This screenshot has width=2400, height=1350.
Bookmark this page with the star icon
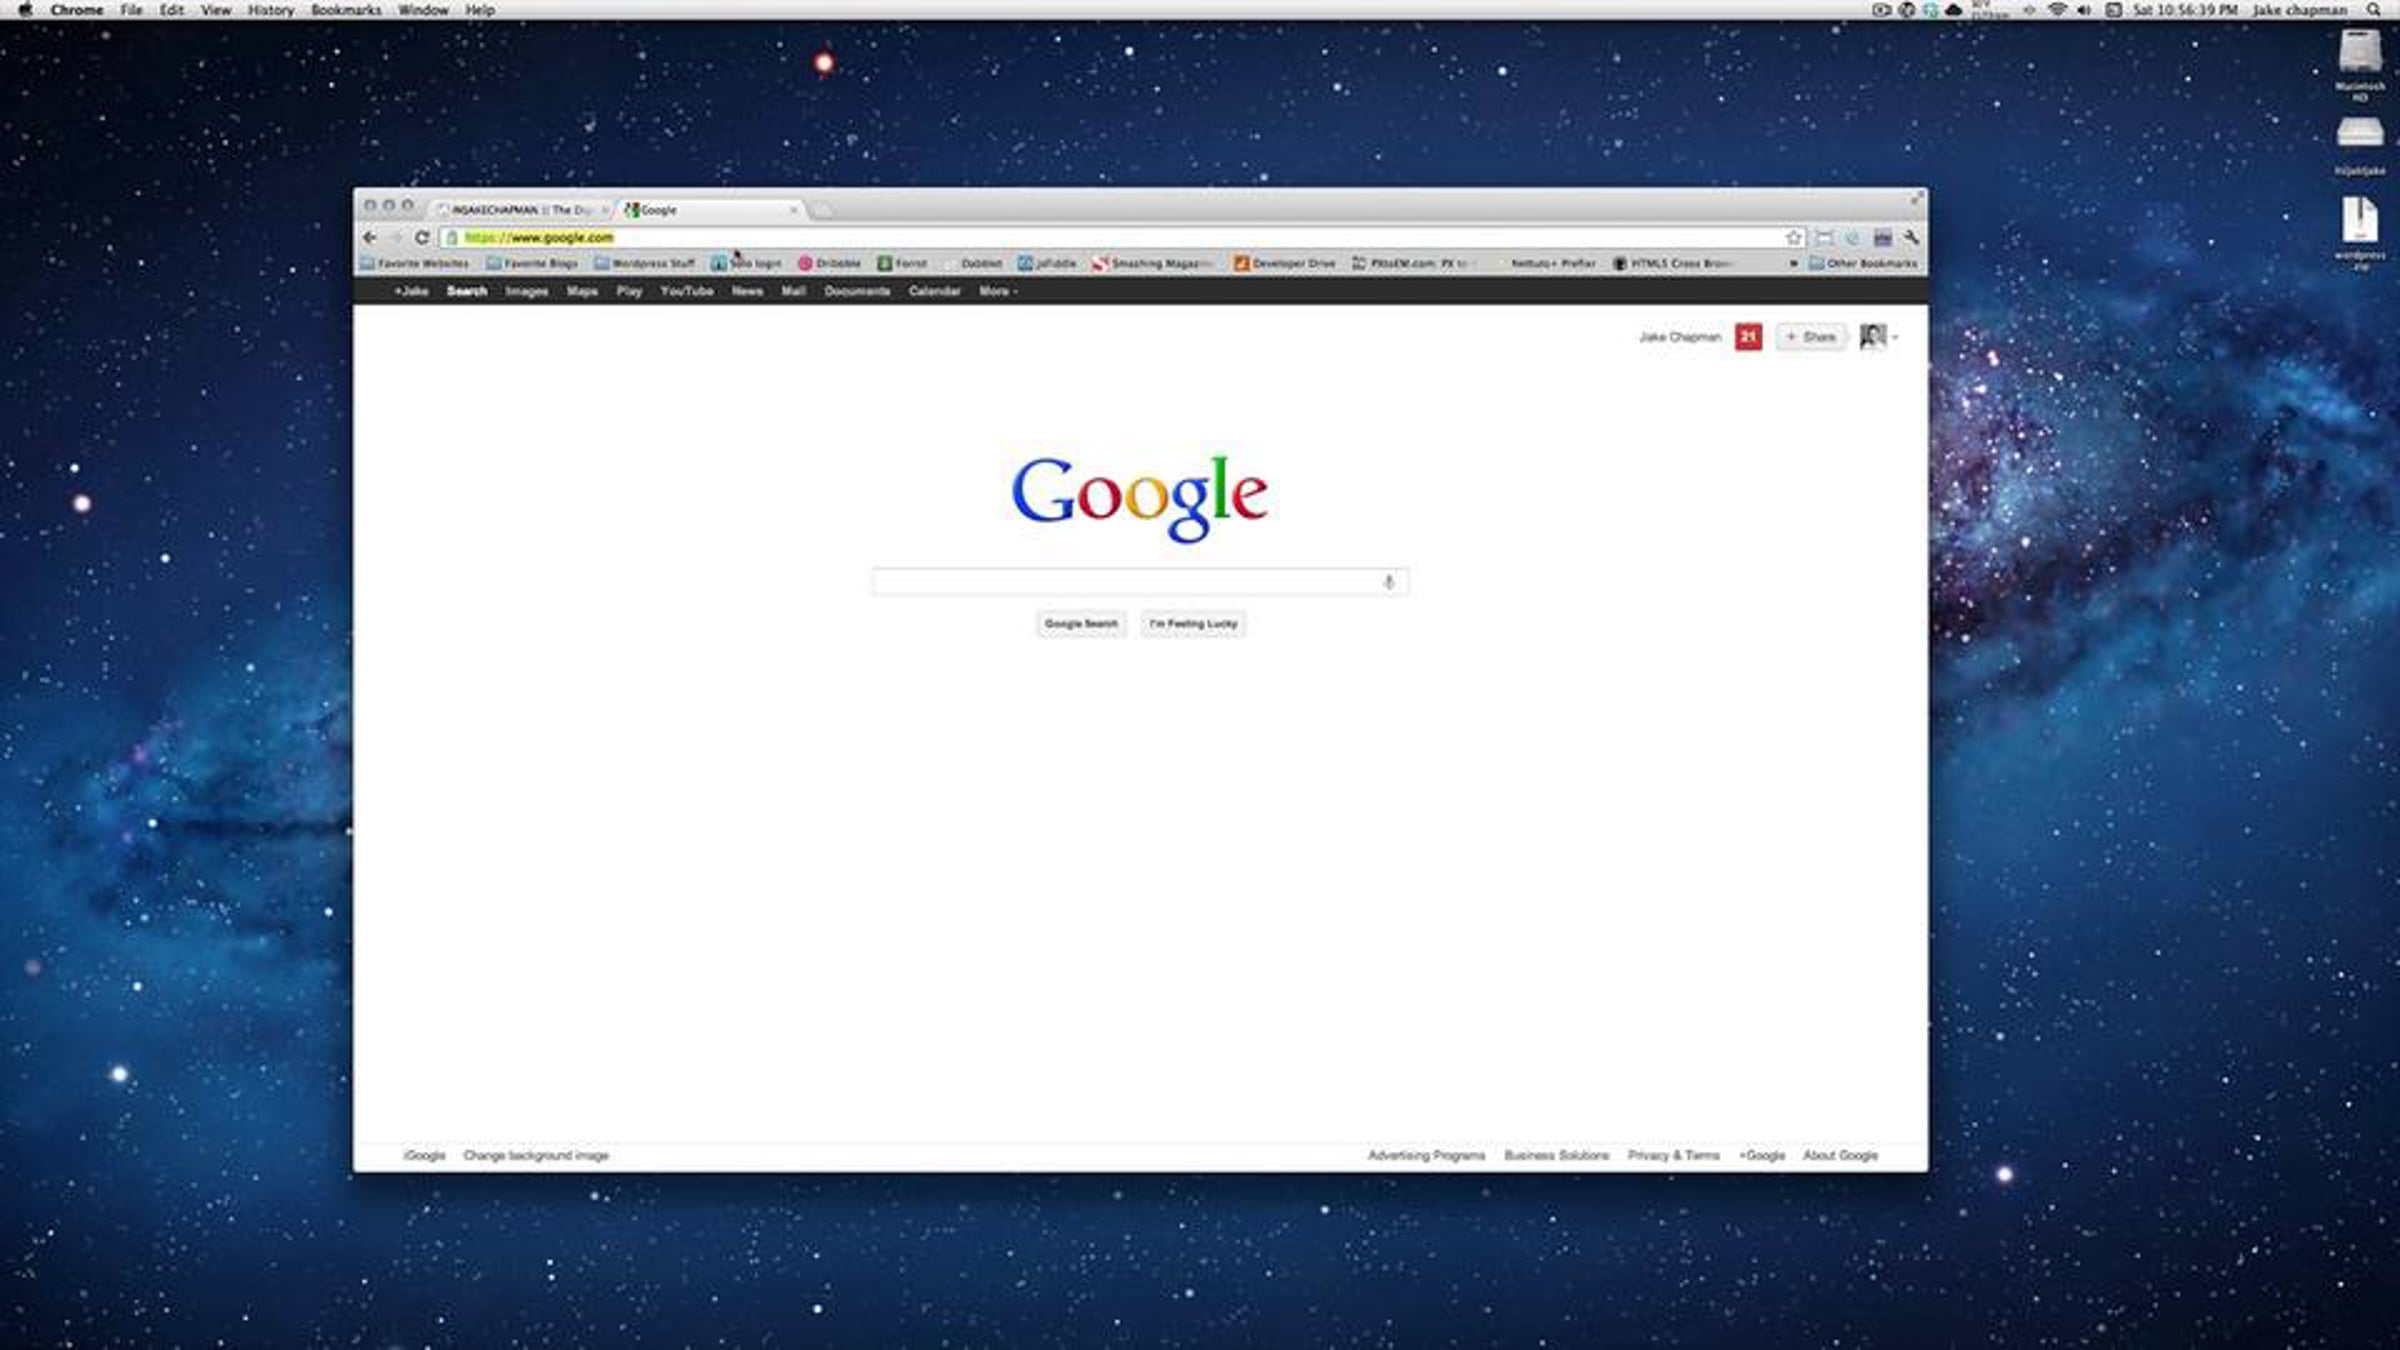[x=1794, y=238]
